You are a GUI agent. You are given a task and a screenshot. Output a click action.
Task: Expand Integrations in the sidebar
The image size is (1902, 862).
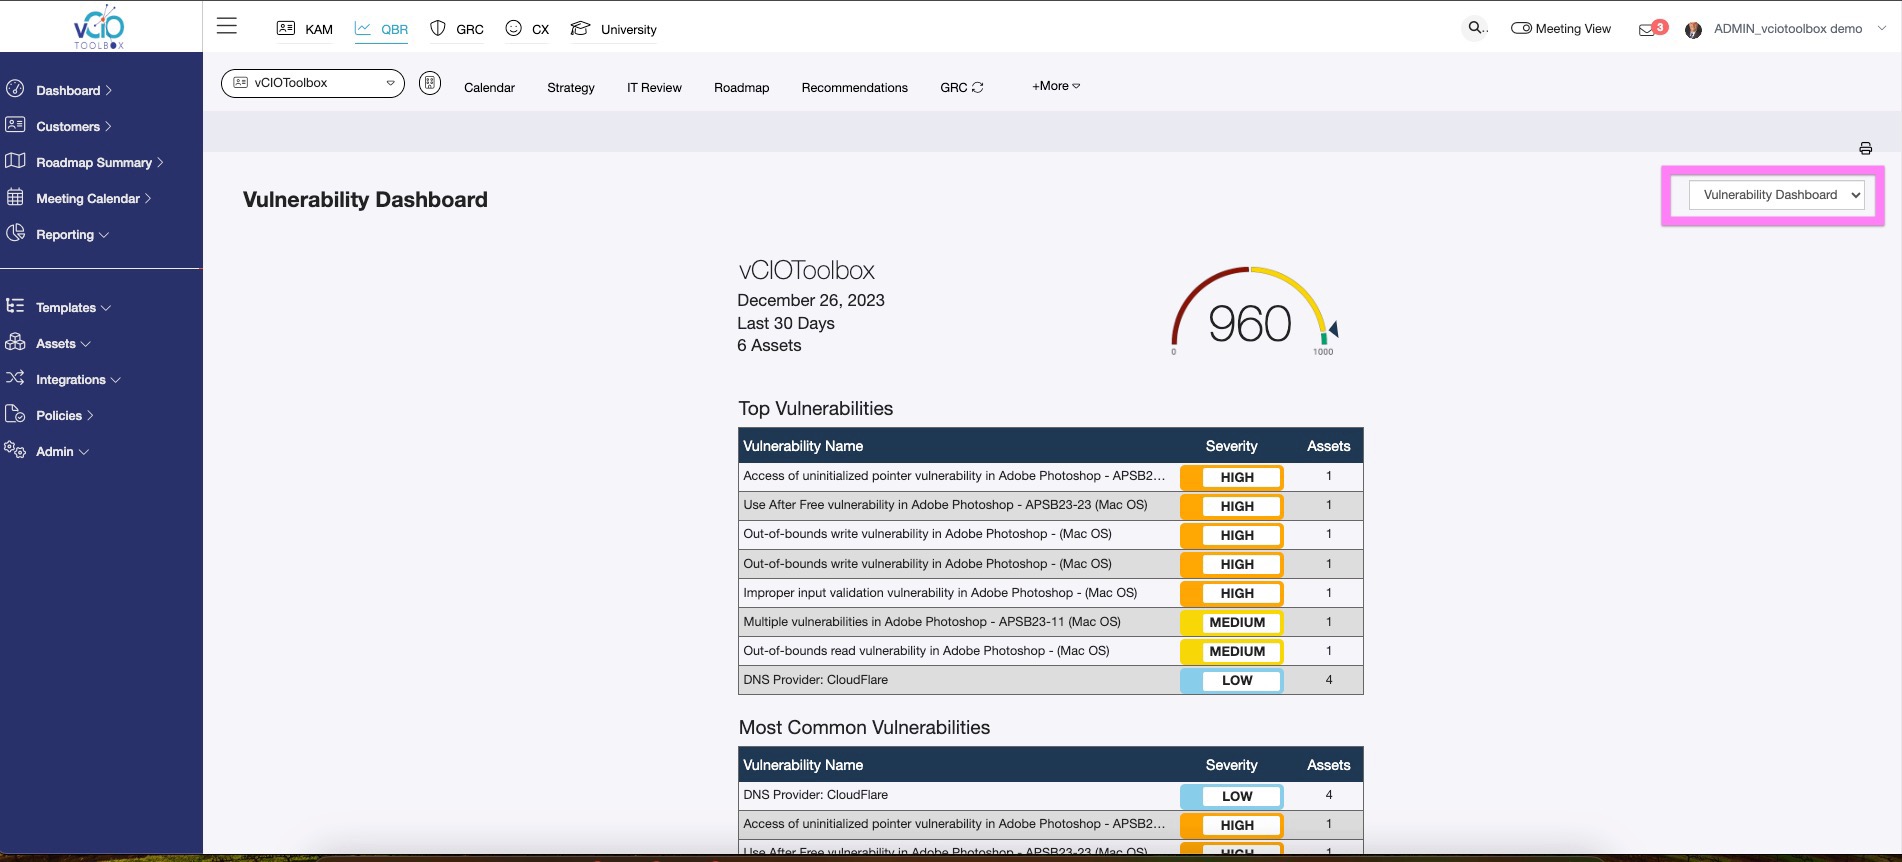(79, 379)
